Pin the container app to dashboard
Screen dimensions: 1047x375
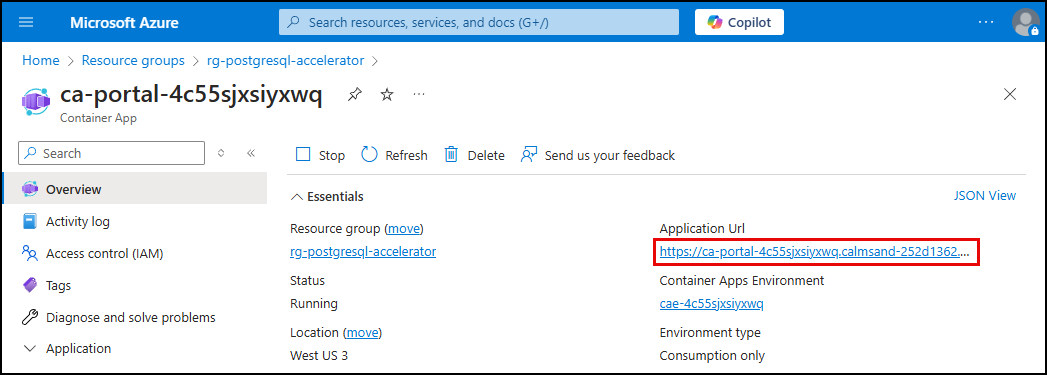(355, 95)
